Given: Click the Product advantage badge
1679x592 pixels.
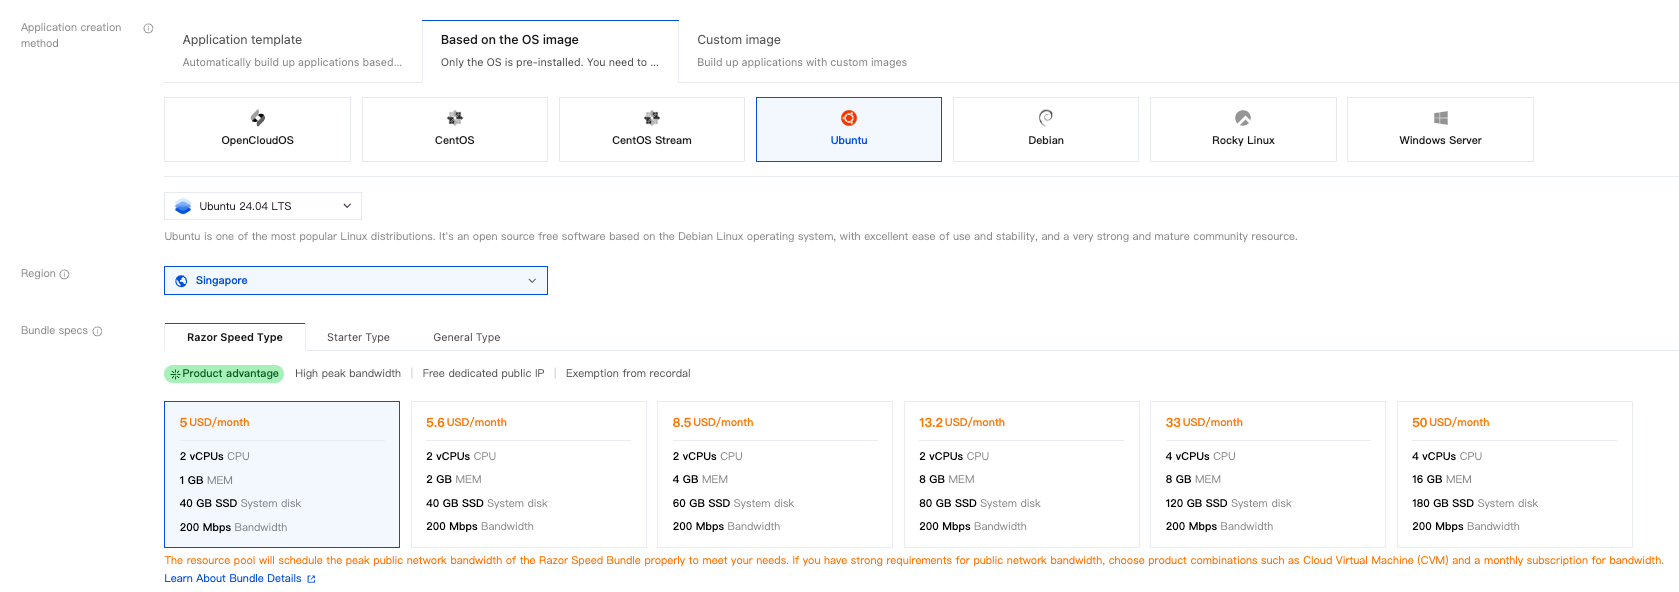Looking at the screenshot, I should click(224, 374).
